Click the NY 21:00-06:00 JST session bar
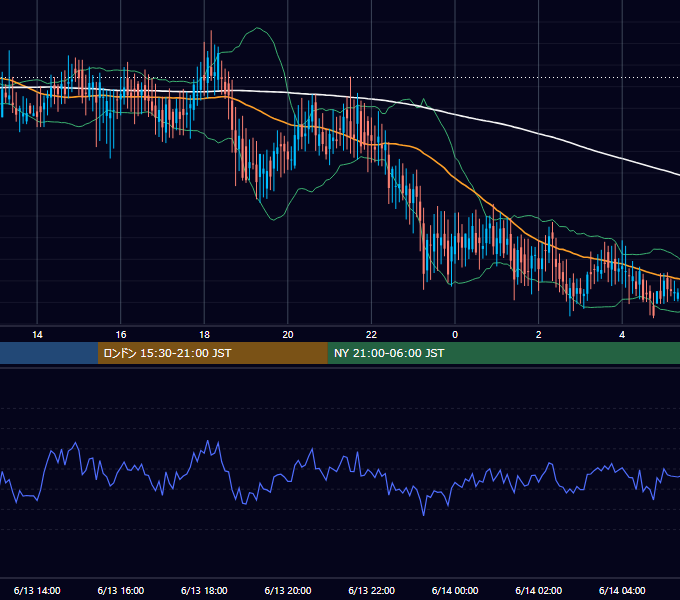Image resolution: width=680 pixels, height=600 pixels. 503,353
